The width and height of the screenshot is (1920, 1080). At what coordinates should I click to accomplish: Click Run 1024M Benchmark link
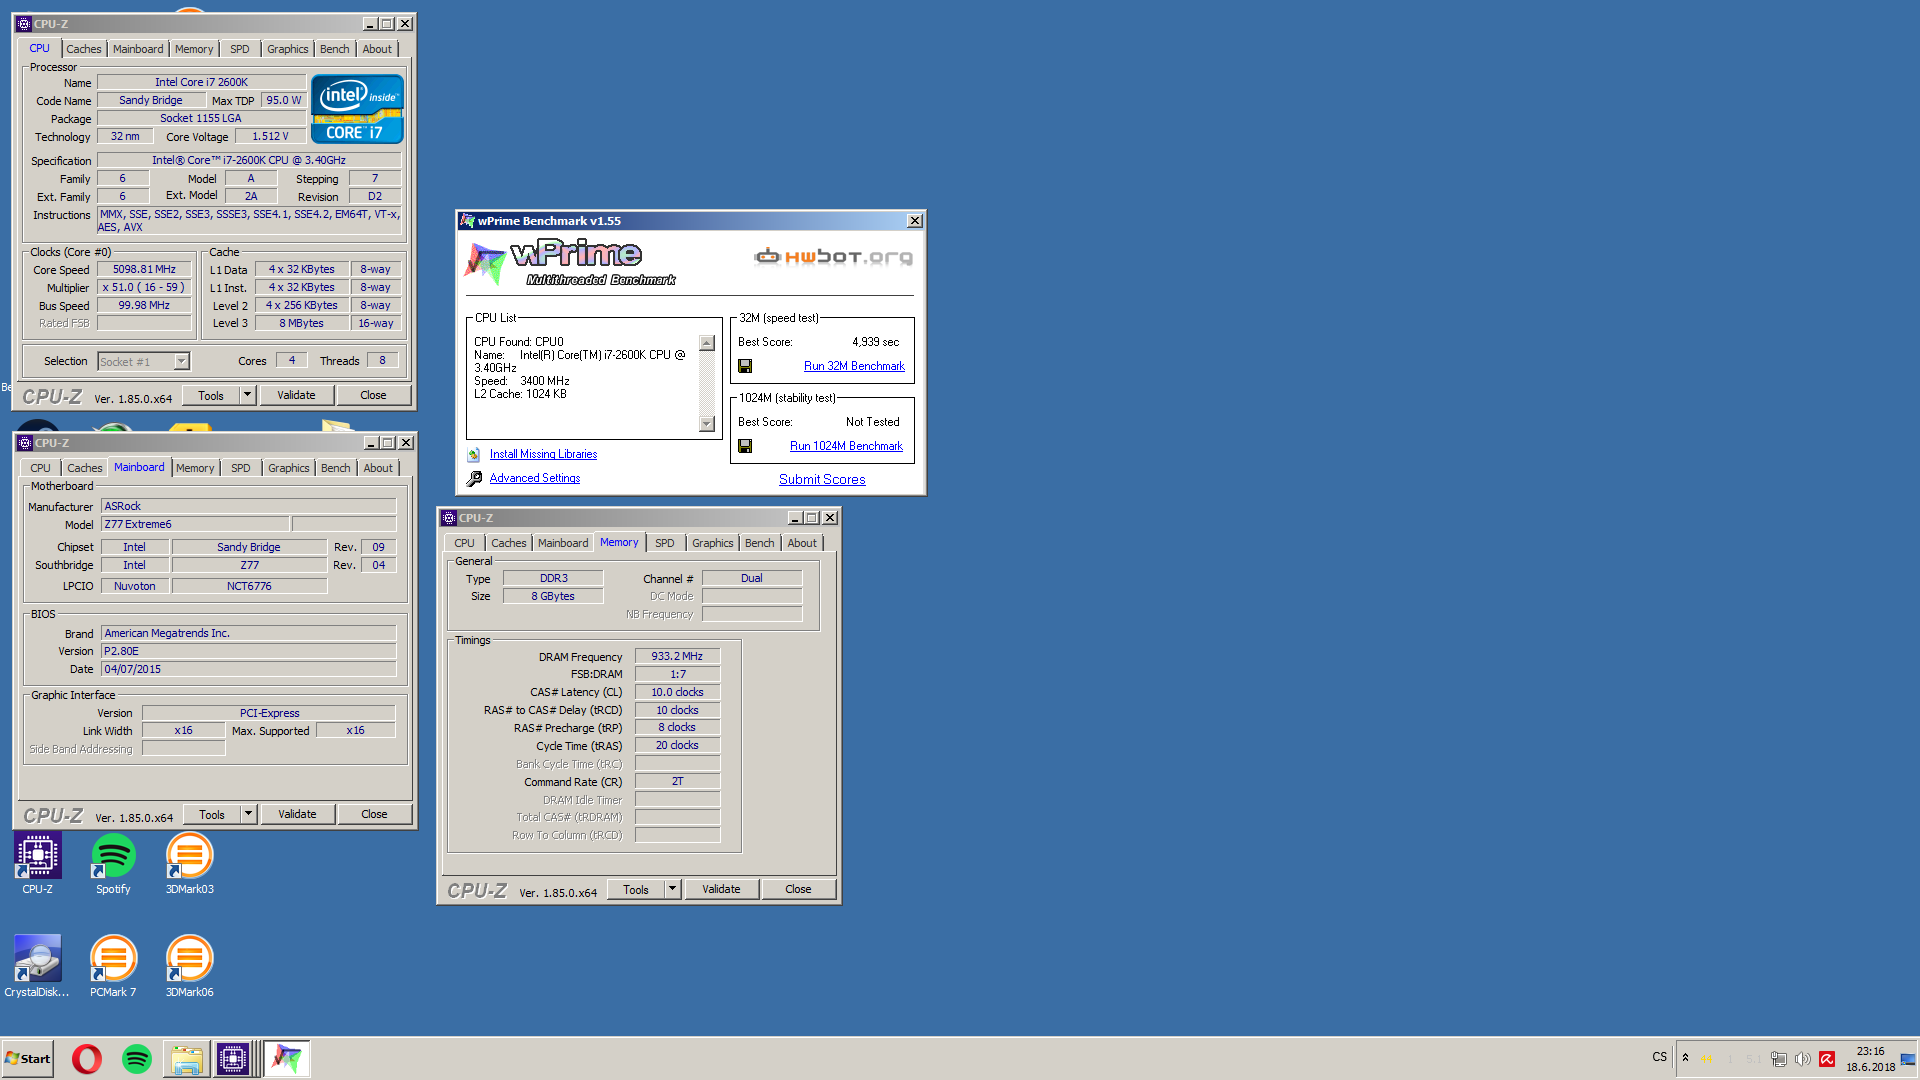tap(846, 447)
